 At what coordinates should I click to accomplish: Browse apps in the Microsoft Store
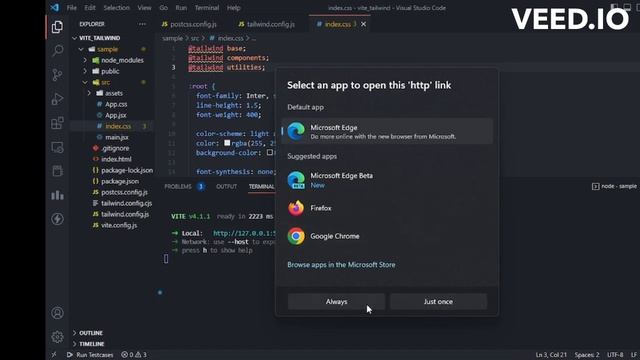[x=341, y=264]
